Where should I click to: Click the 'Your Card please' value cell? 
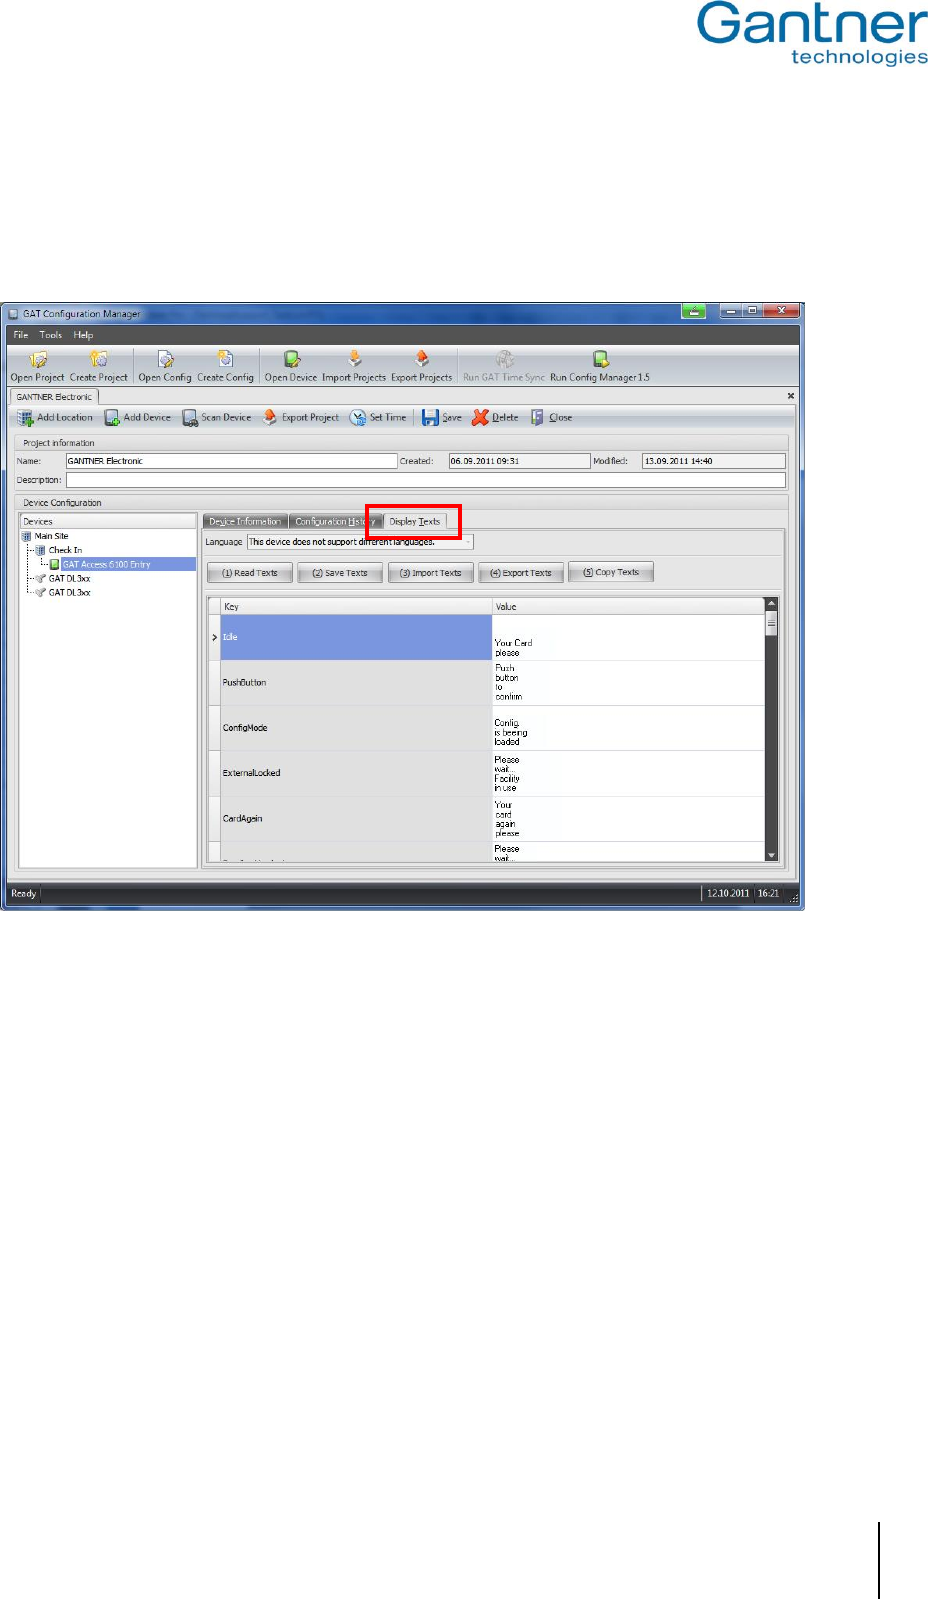tap(628, 637)
